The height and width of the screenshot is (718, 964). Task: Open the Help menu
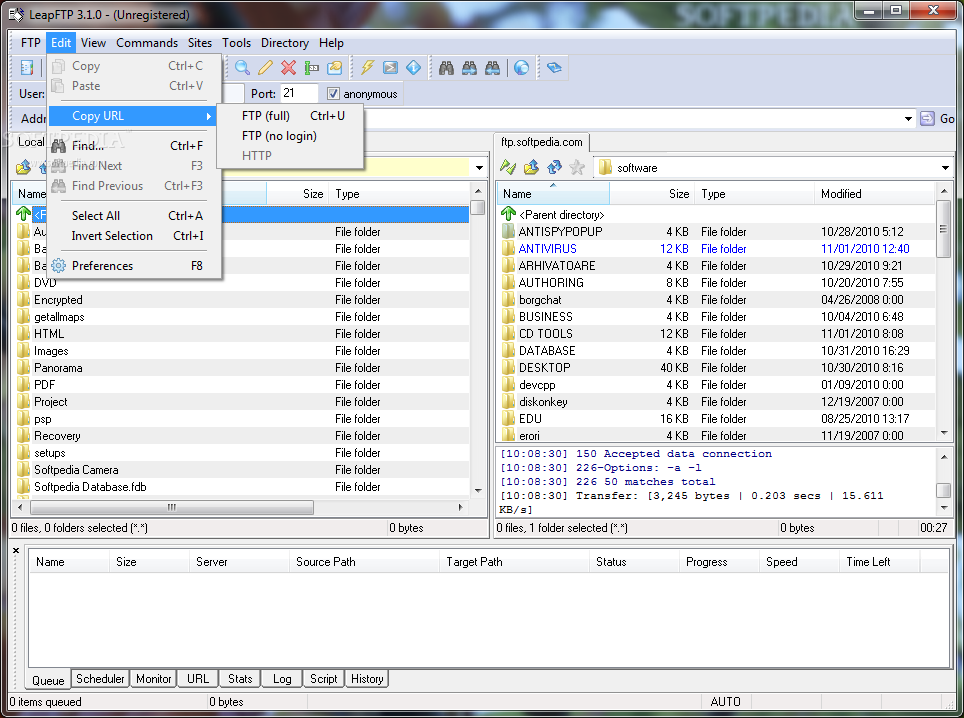click(x=331, y=42)
